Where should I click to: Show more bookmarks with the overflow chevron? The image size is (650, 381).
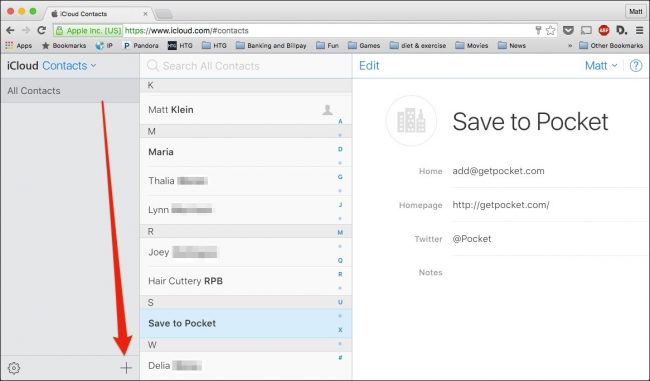(570, 46)
